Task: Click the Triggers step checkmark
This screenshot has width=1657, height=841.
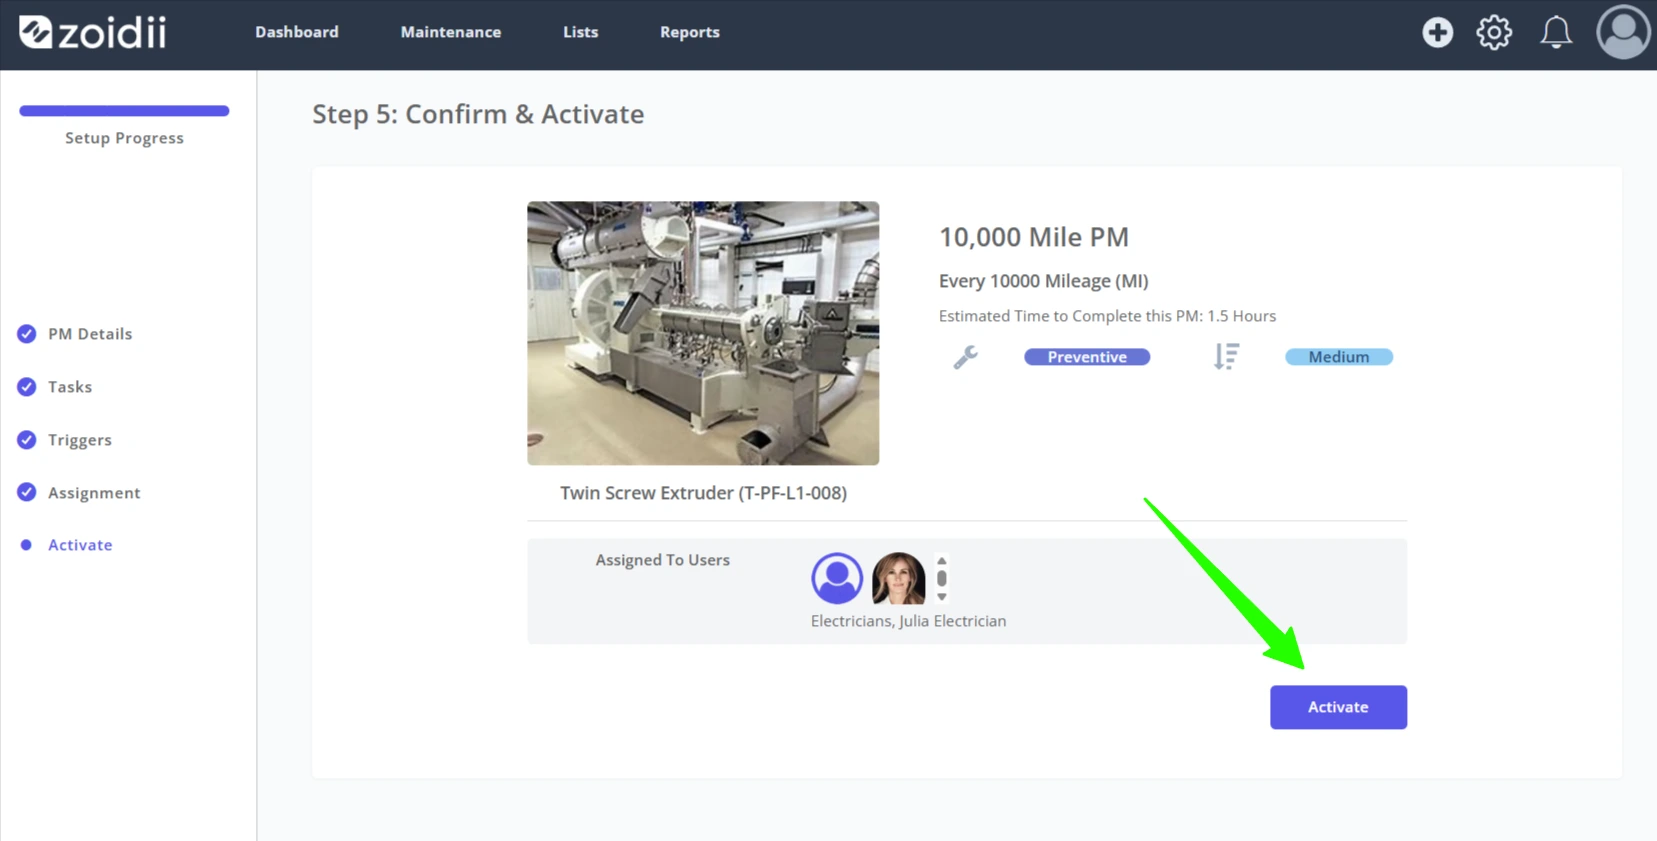Action: [x=27, y=440]
